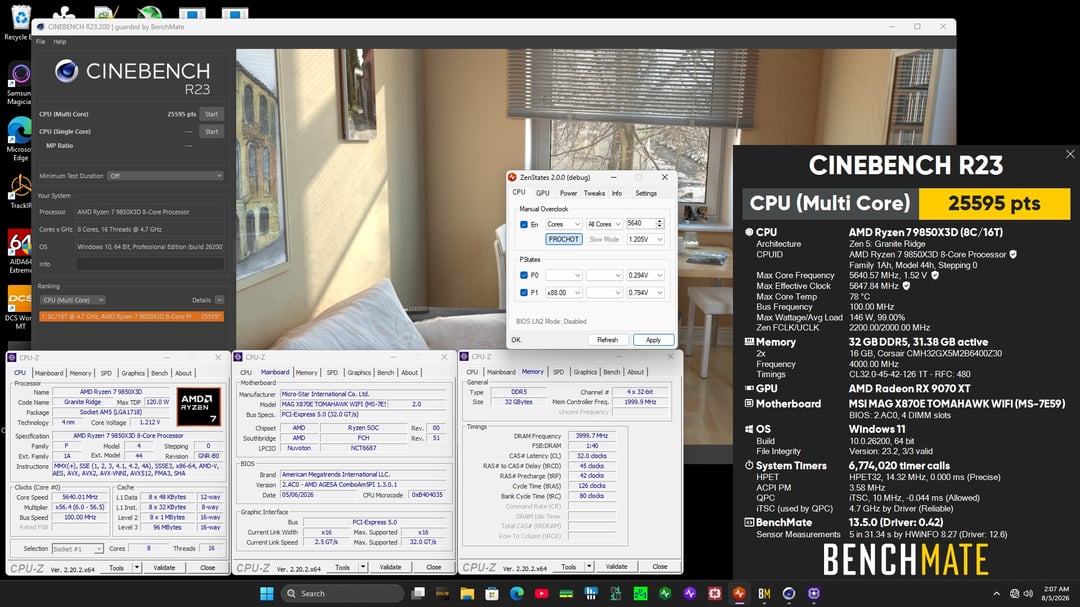Open Cinebench Help menu
1080x607 pixels.
pyautogui.click(x=60, y=42)
